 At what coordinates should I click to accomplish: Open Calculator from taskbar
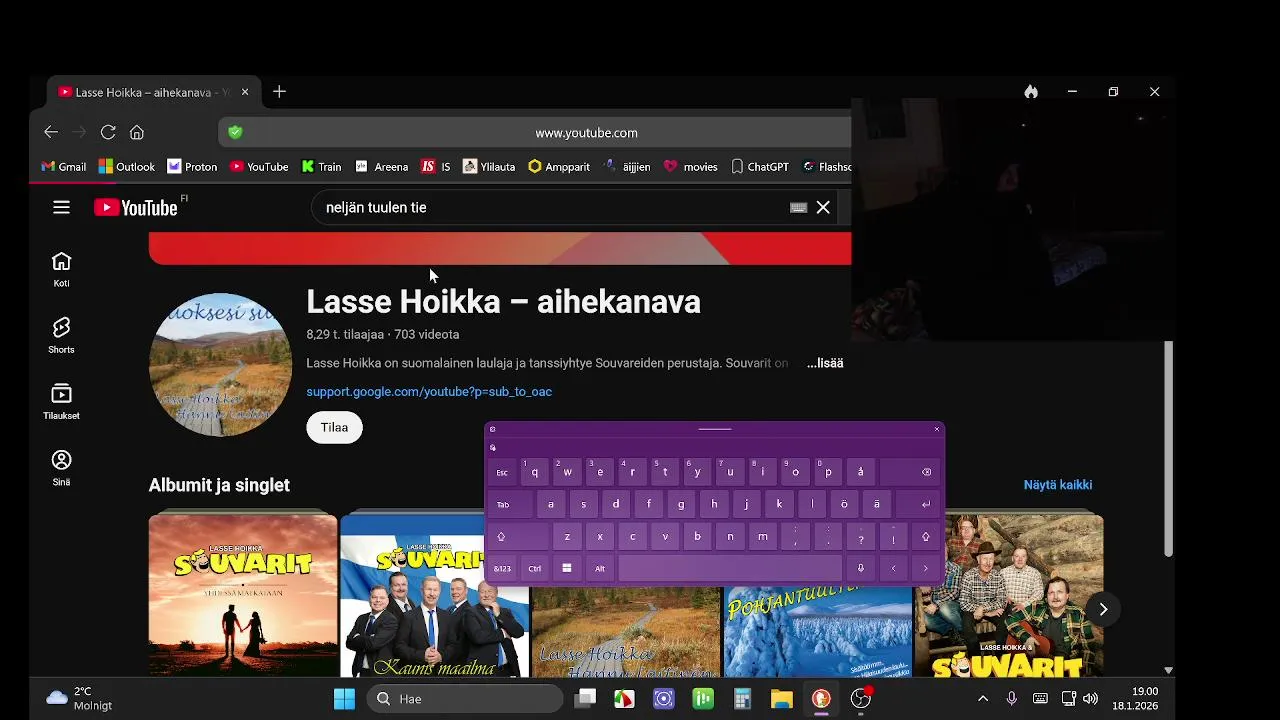(x=742, y=699)
